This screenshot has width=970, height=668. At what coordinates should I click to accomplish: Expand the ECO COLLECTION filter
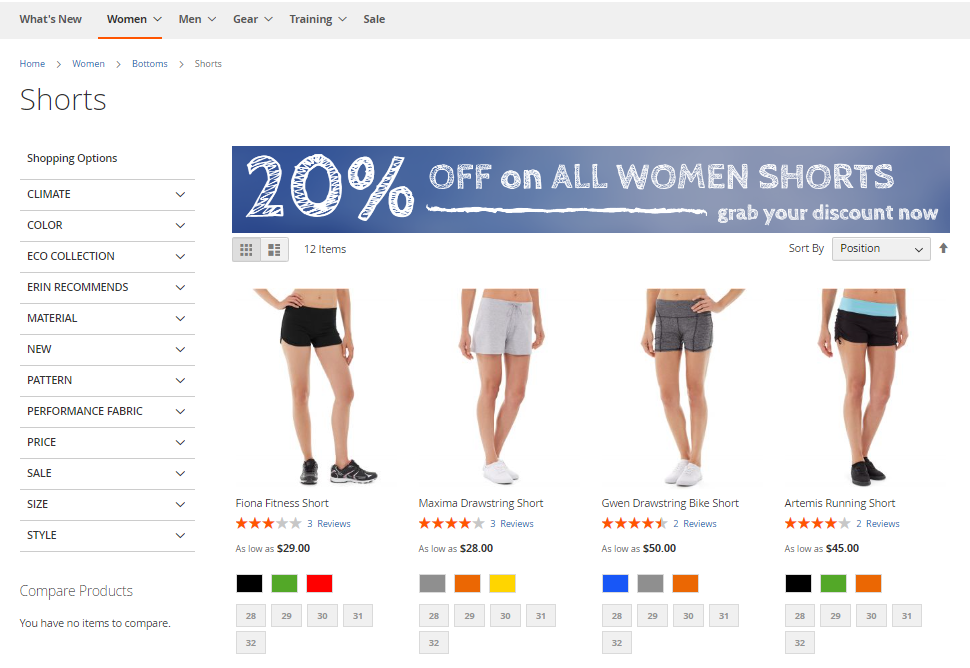pyautogui.click(x=107, y=256)
